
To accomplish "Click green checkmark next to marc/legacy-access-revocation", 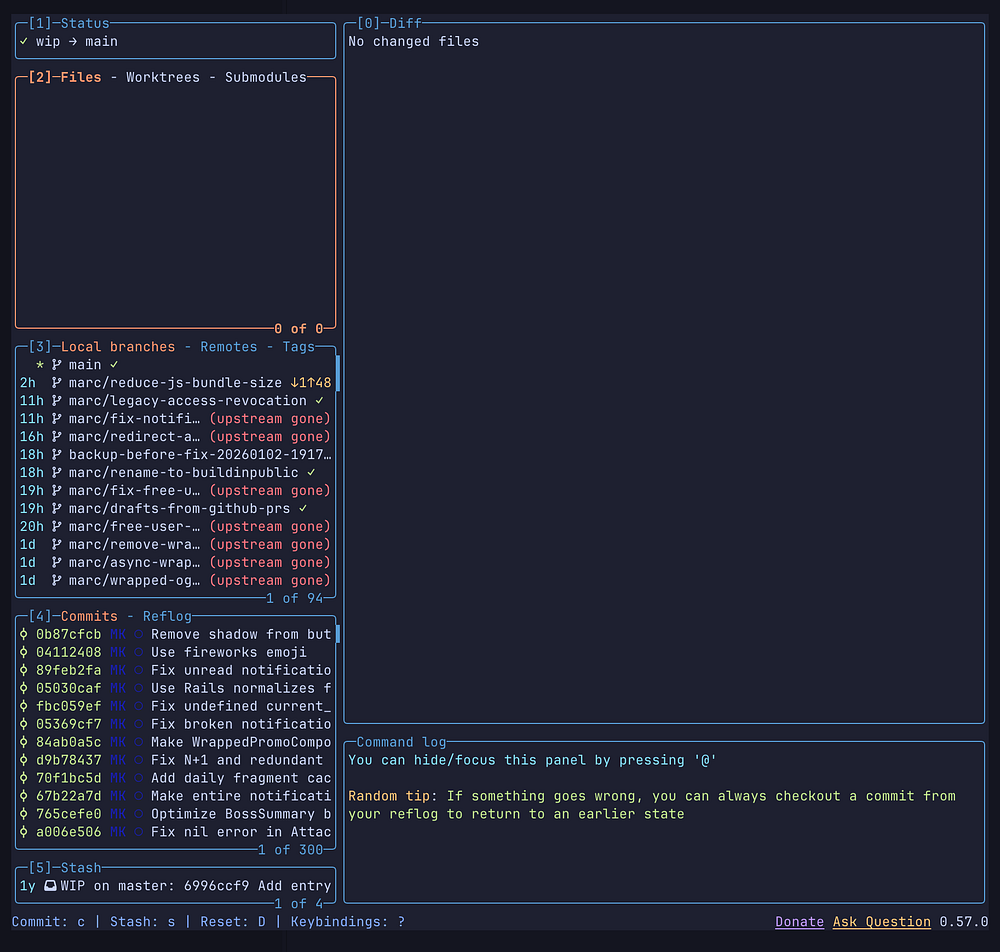I will coord(319,401).
